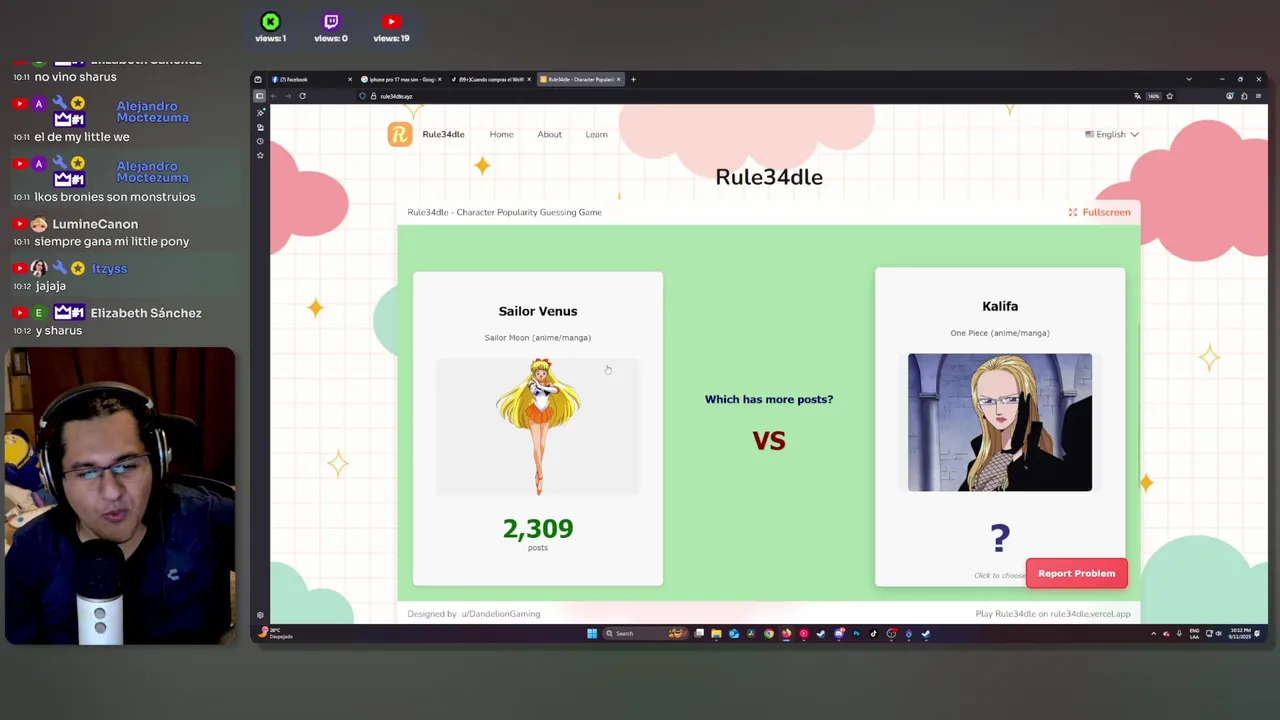Viewport: 1280px width, 720px height.
Task: Open the Windows Start menu
Action: pyautogui.click(x=592, y=633)
